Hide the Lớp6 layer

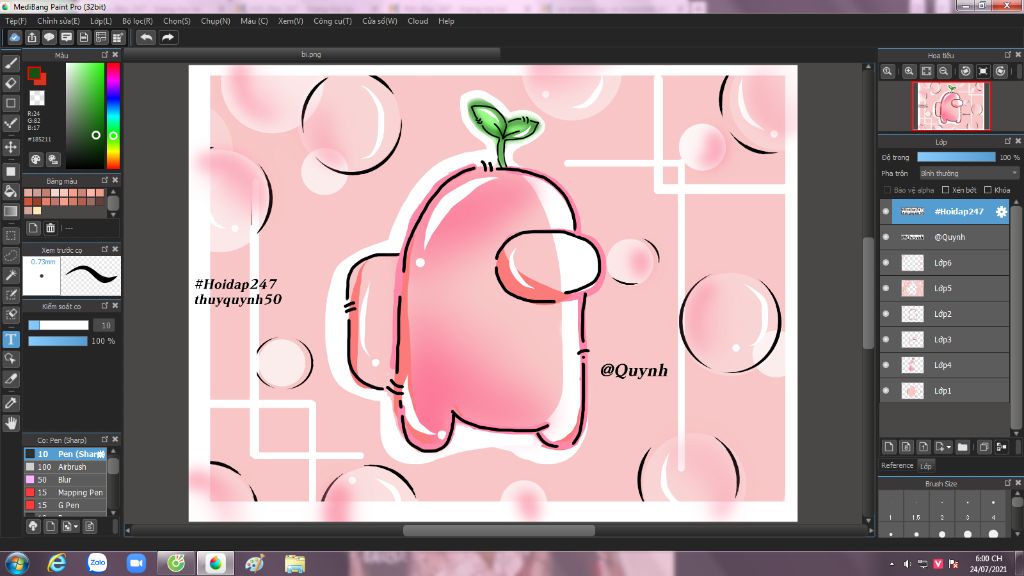886,263
